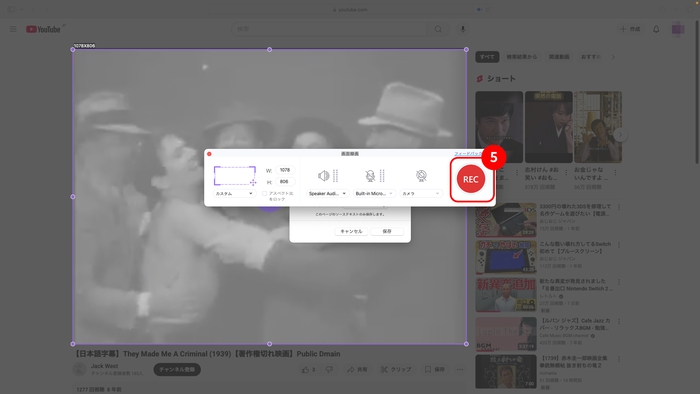700x394 pixels.
Task: Click the 共有 share button
Action: tap(357, 369)
